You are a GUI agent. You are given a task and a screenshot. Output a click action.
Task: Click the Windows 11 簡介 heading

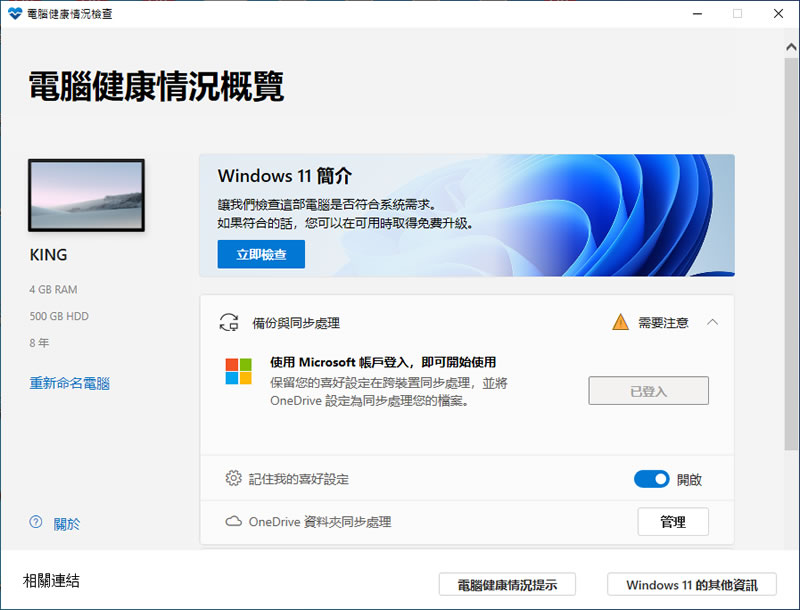tap(285, 176)
